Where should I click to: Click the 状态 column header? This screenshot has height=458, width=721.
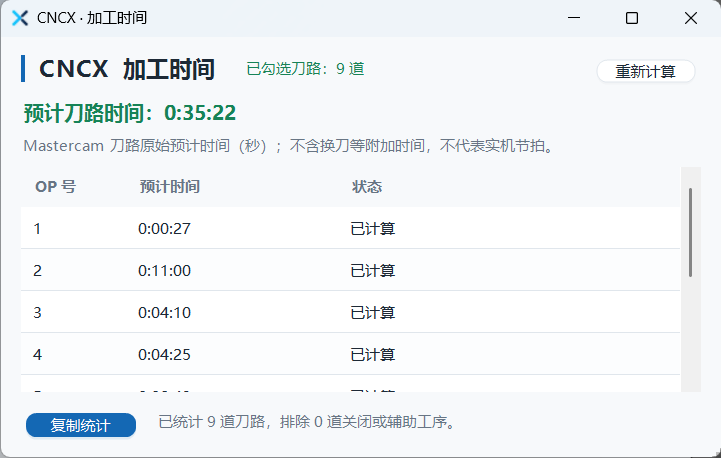[367, 187]
